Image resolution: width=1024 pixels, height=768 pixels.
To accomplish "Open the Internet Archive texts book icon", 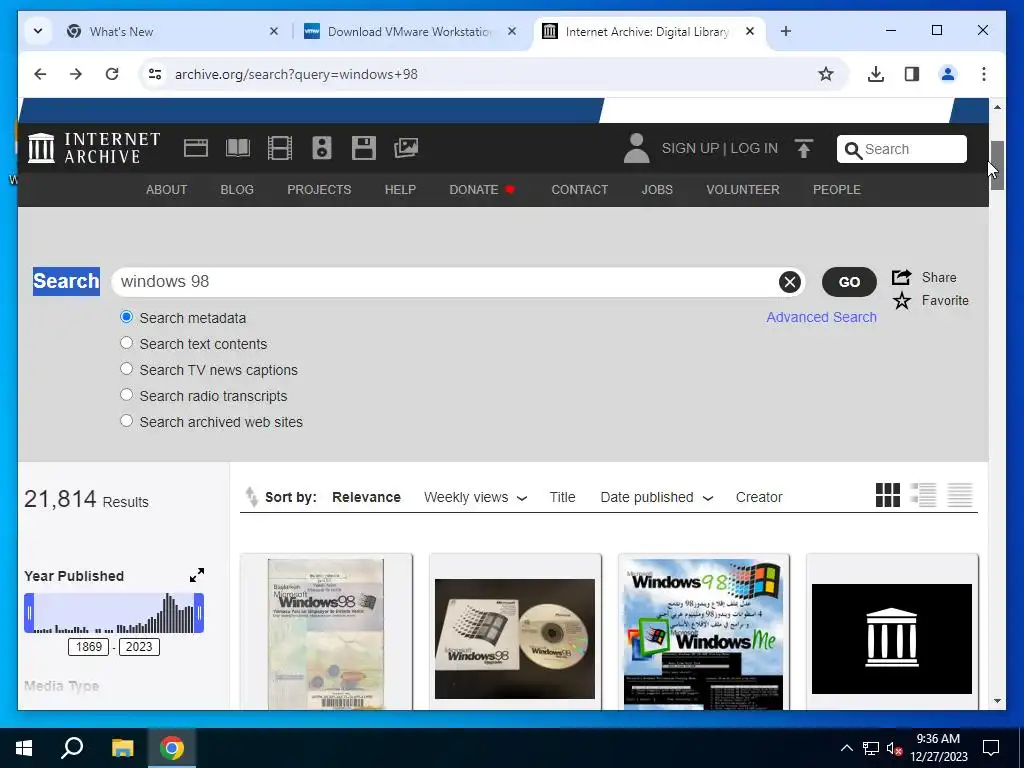I will click(x=238, y=148).
